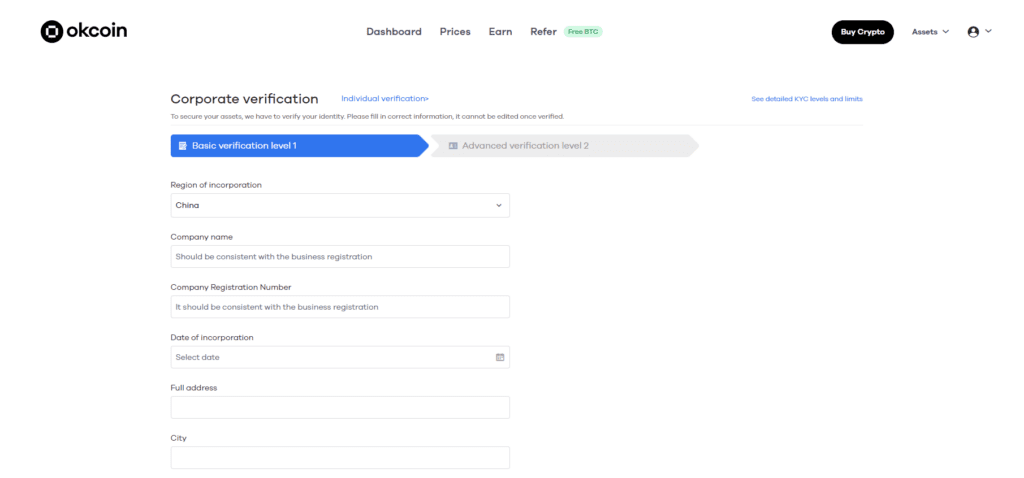The height and width of the screenshot is (478, 1024).
Task: Open the Dashboard menu item
Action: (x=394, y=31)
